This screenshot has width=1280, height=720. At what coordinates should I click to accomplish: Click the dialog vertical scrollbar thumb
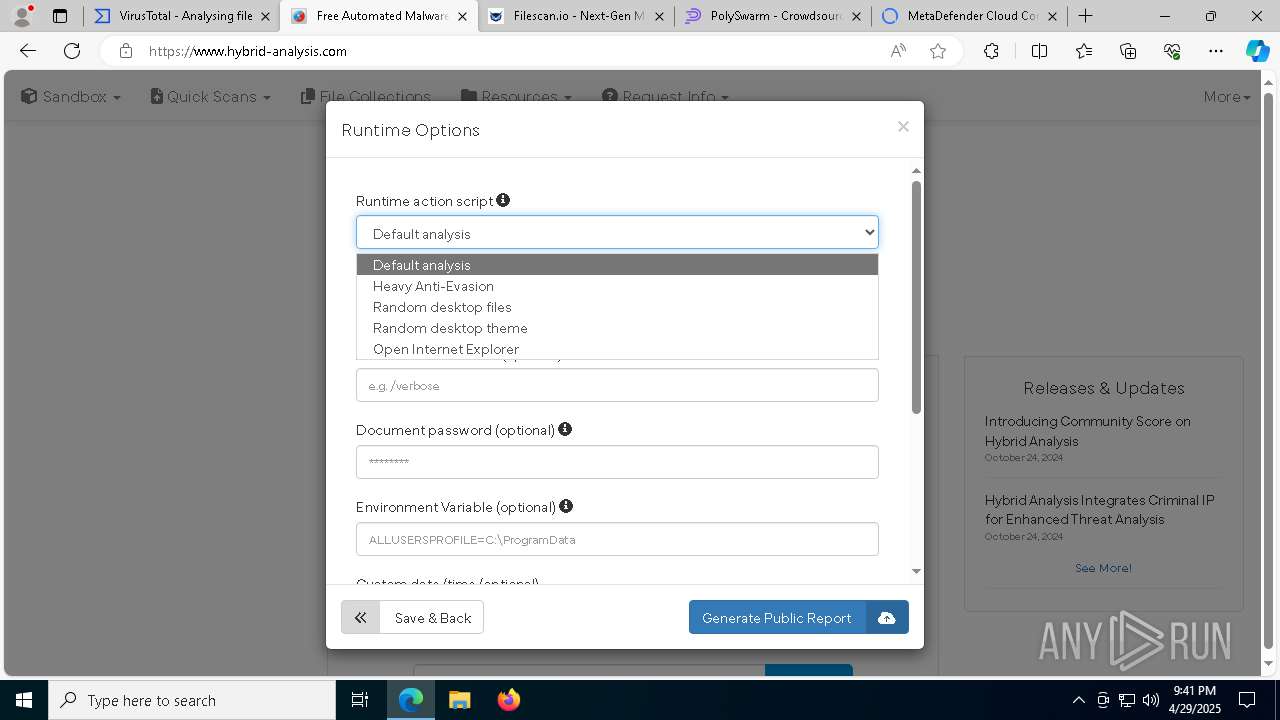916,297
